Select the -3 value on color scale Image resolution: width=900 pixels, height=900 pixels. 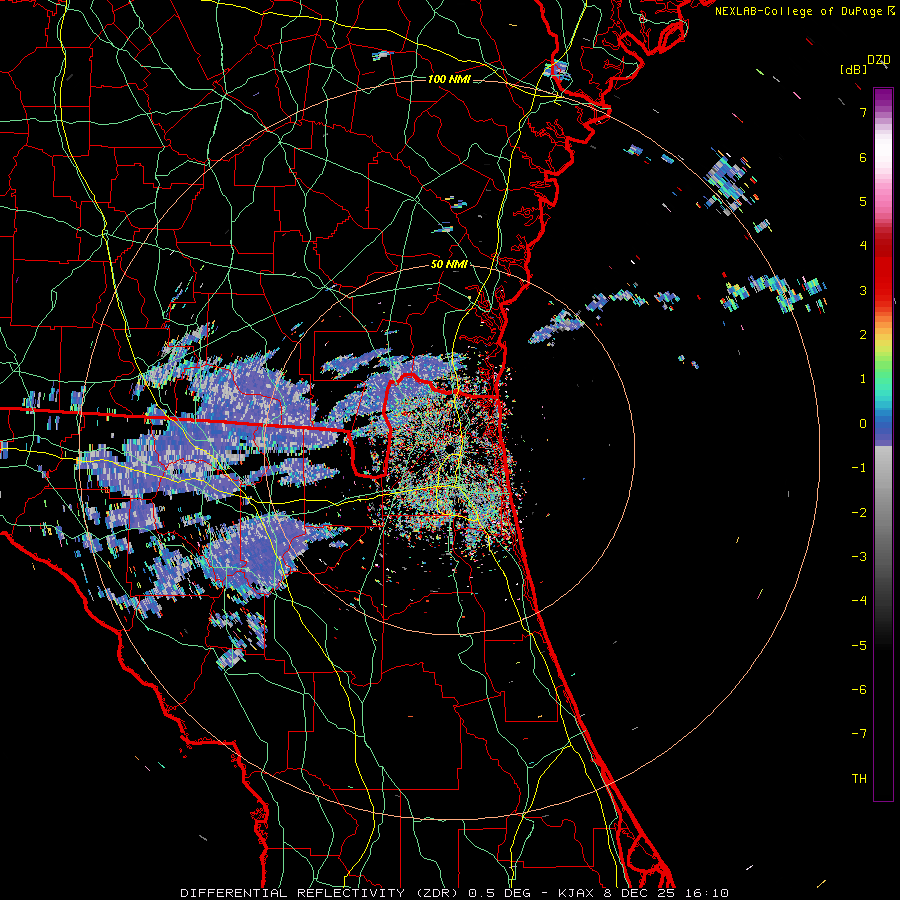coord(859,557)
